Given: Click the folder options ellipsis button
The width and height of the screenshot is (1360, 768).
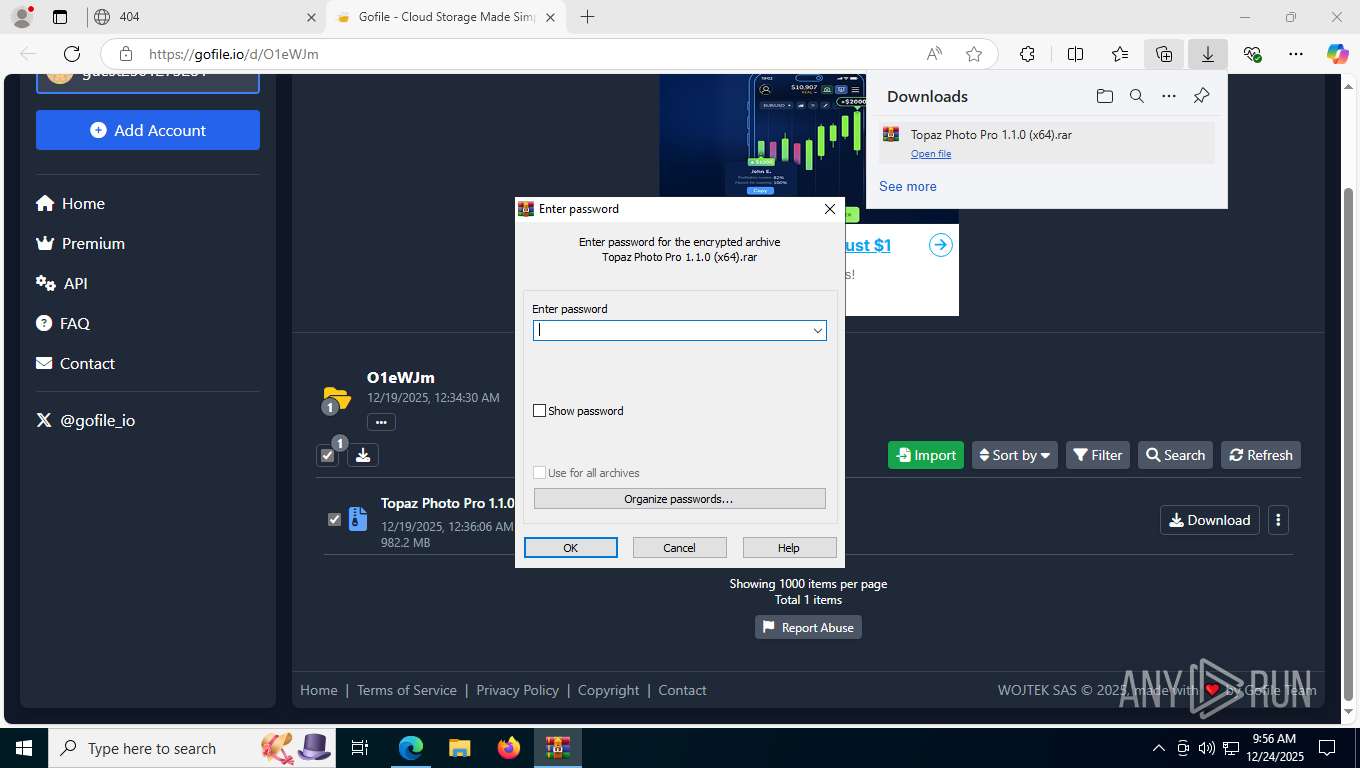Looking at the screenshot, I should click(x=381, y=422).
